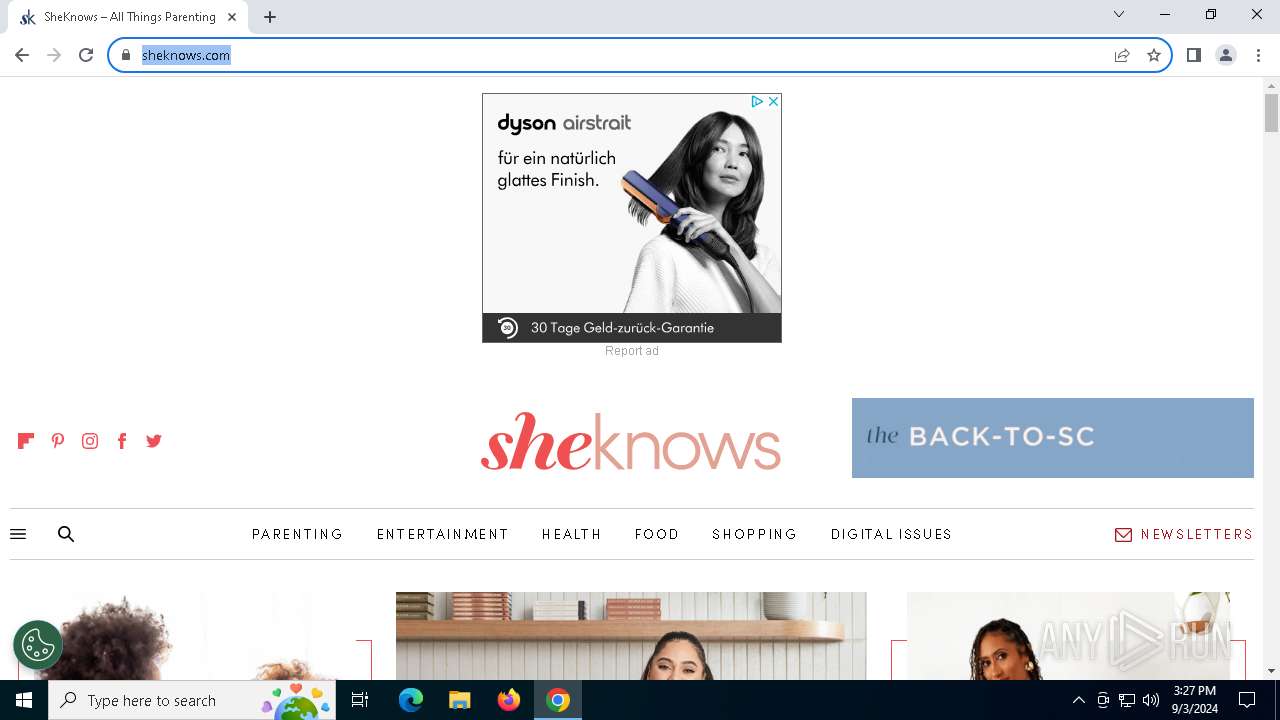Open File Explorer from taskbar
Image resolution: width=1280 pixels, height=720 pixels.
click(459, 700)
